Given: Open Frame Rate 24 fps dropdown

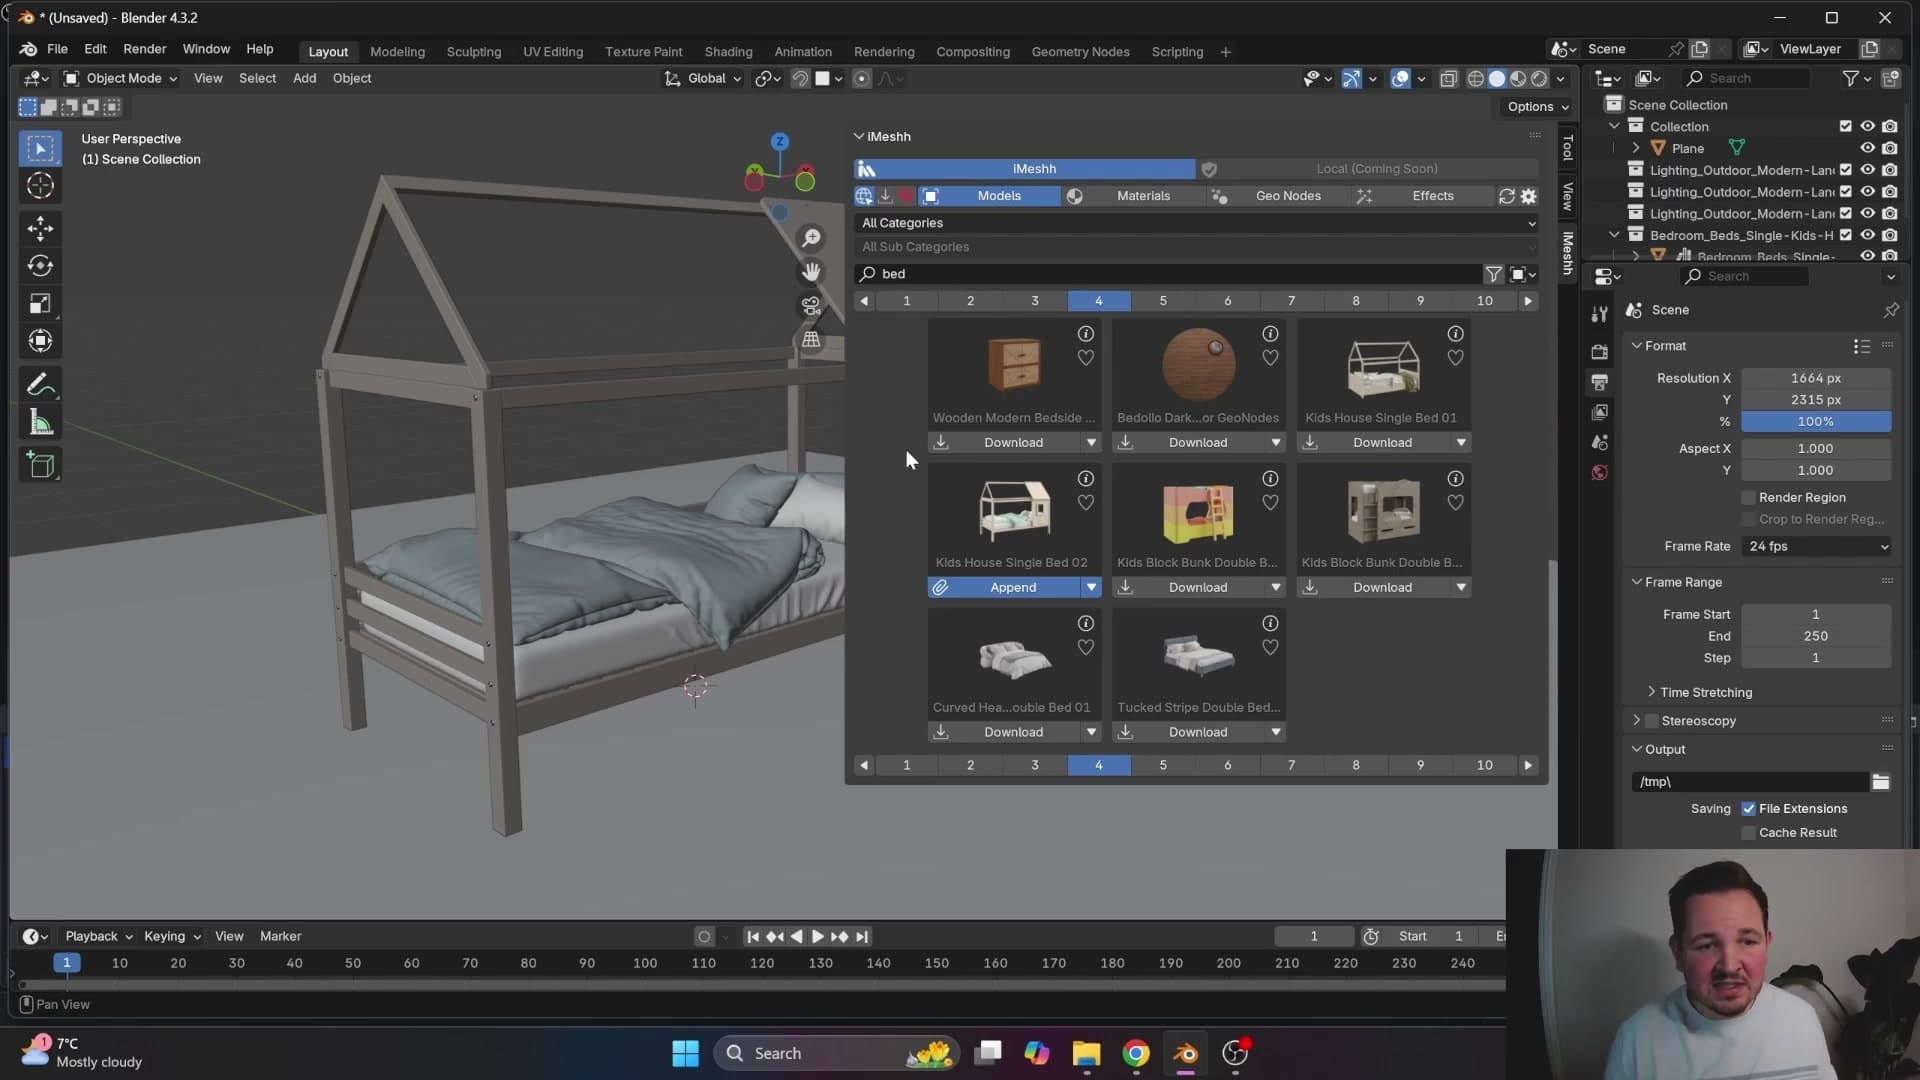Looking at the screenshot, I should (1816, 546).
